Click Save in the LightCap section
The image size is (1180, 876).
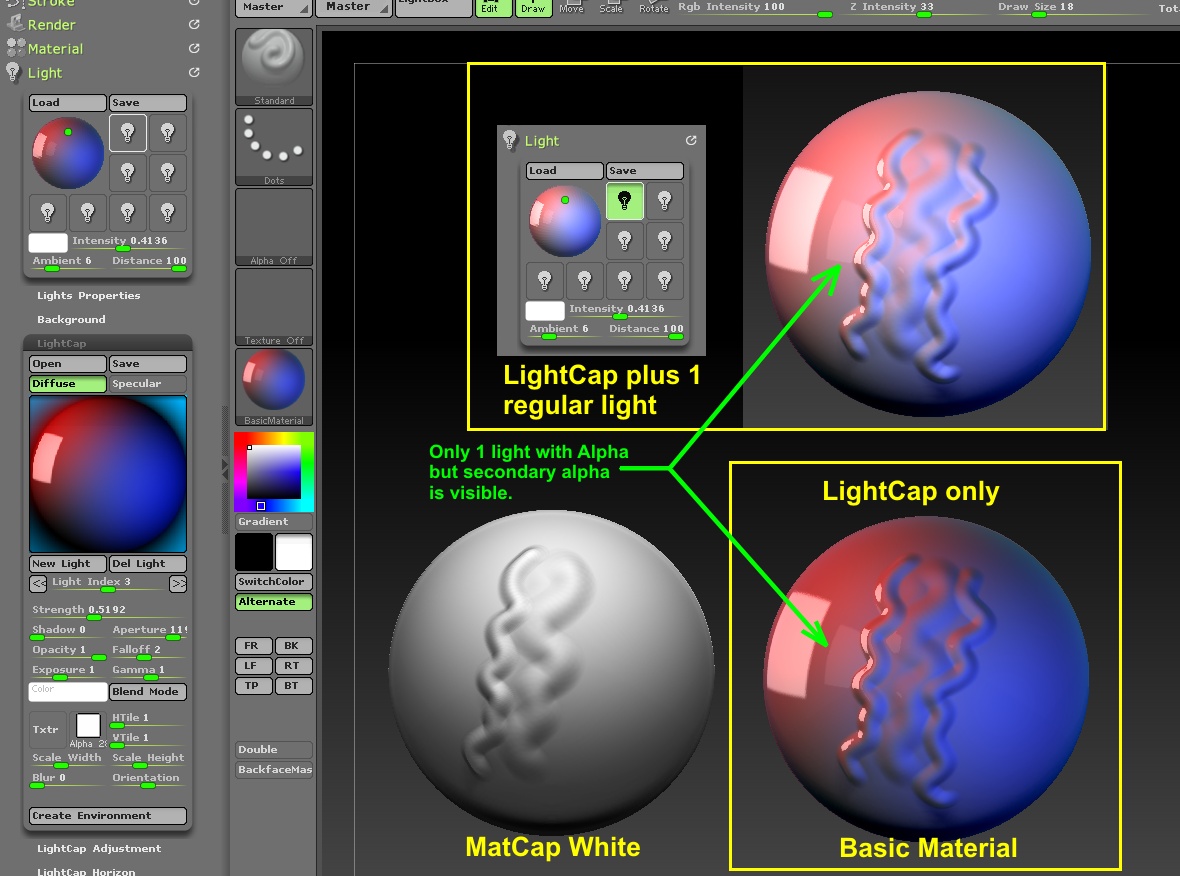click(148, 364)
